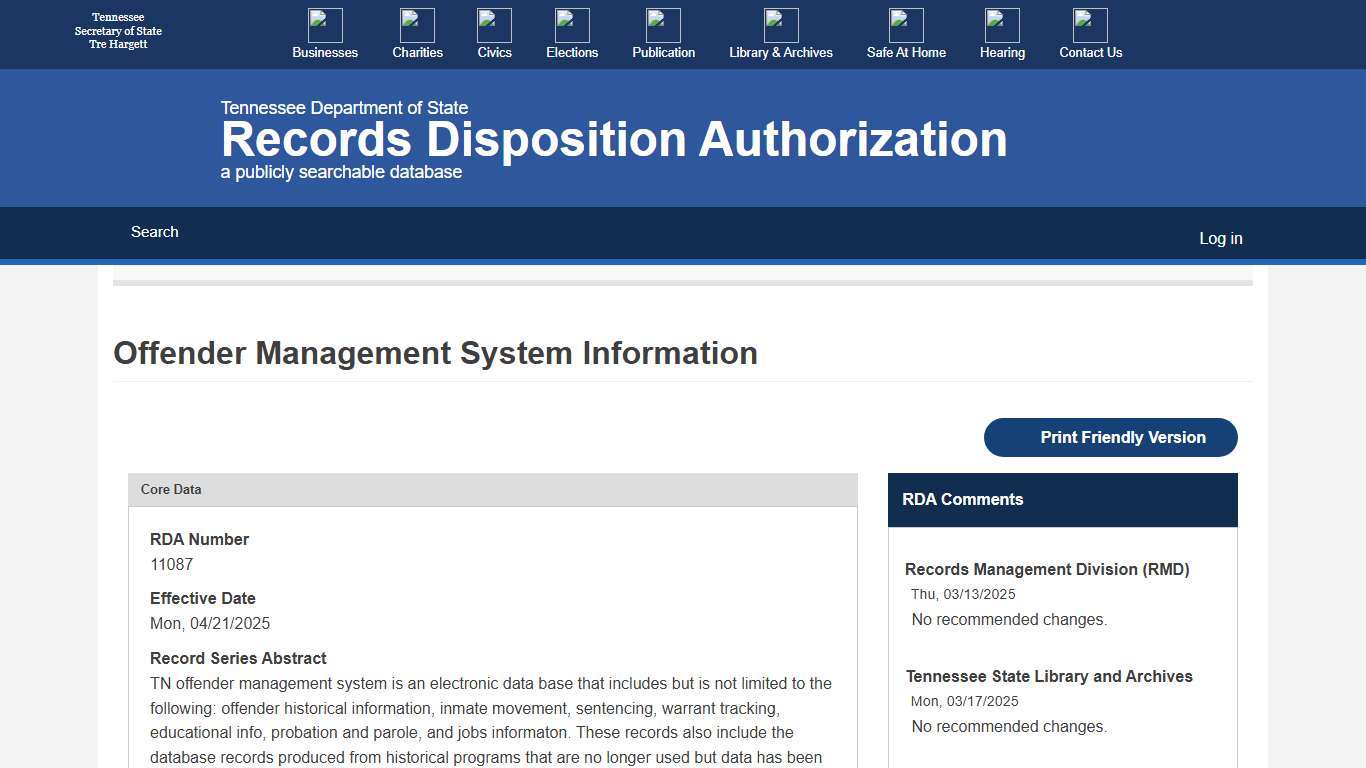This screenshot has height=768, width=1366.
Task: Click the Contact Us icon
Action: point(1090,25)
